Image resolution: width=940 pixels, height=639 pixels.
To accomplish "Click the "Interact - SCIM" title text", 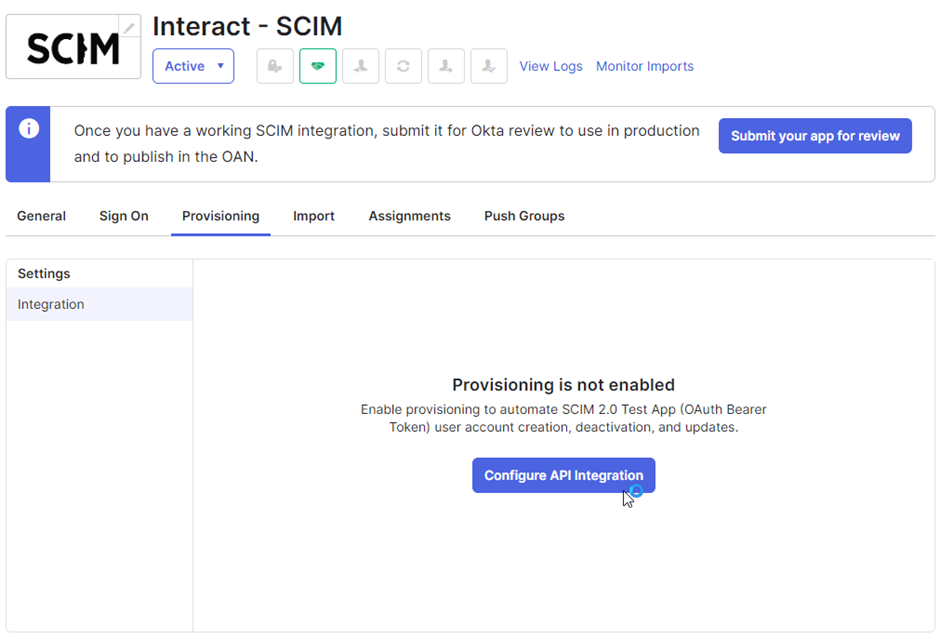I will (x=248, y=26).
